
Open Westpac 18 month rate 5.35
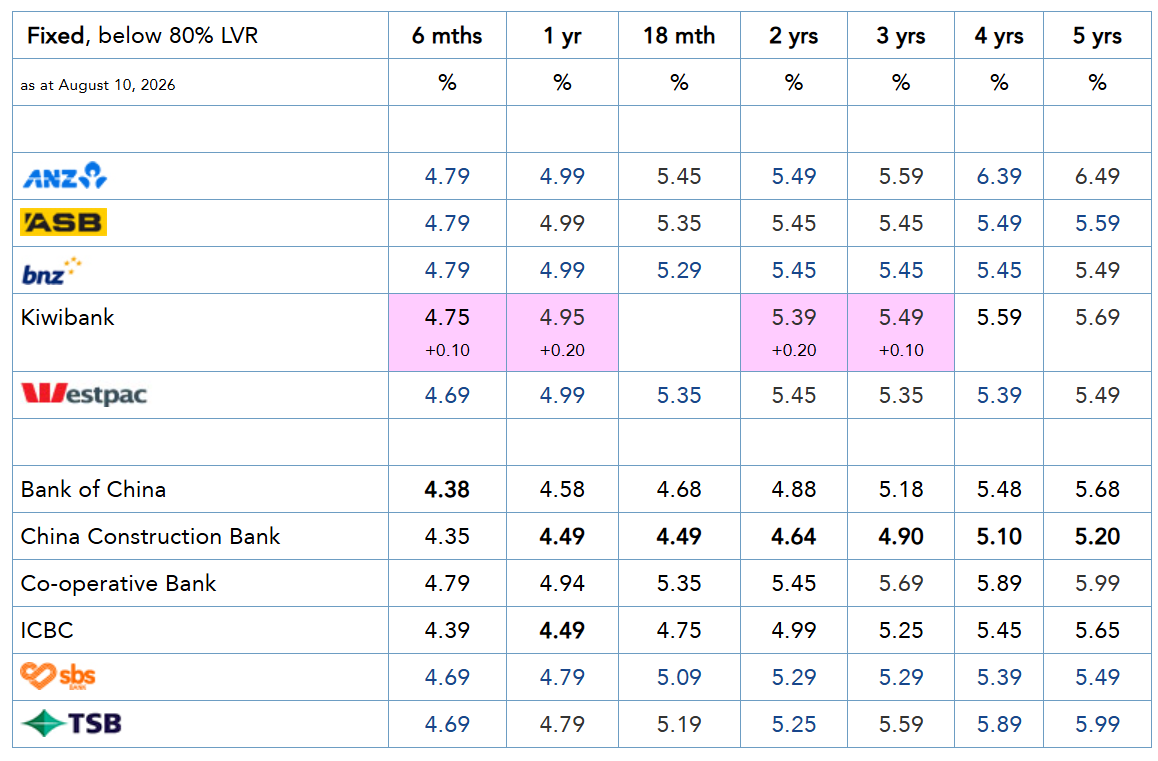tap(679, 395)
